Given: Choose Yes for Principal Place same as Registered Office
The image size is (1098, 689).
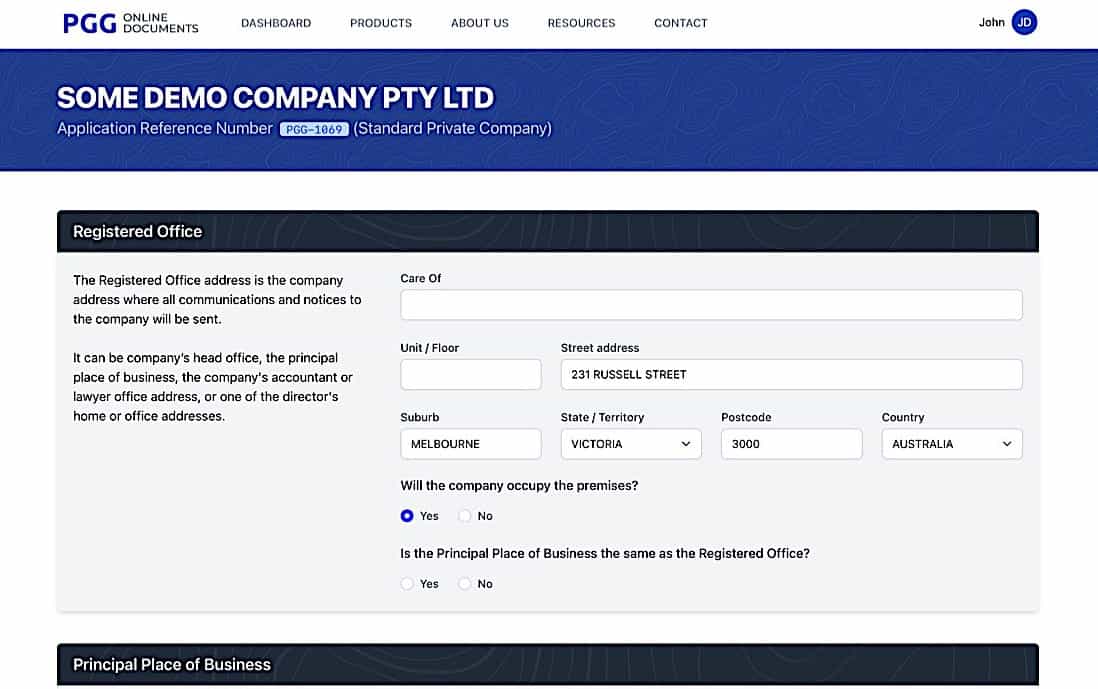Looking at the screenshot, I should 407,583.
